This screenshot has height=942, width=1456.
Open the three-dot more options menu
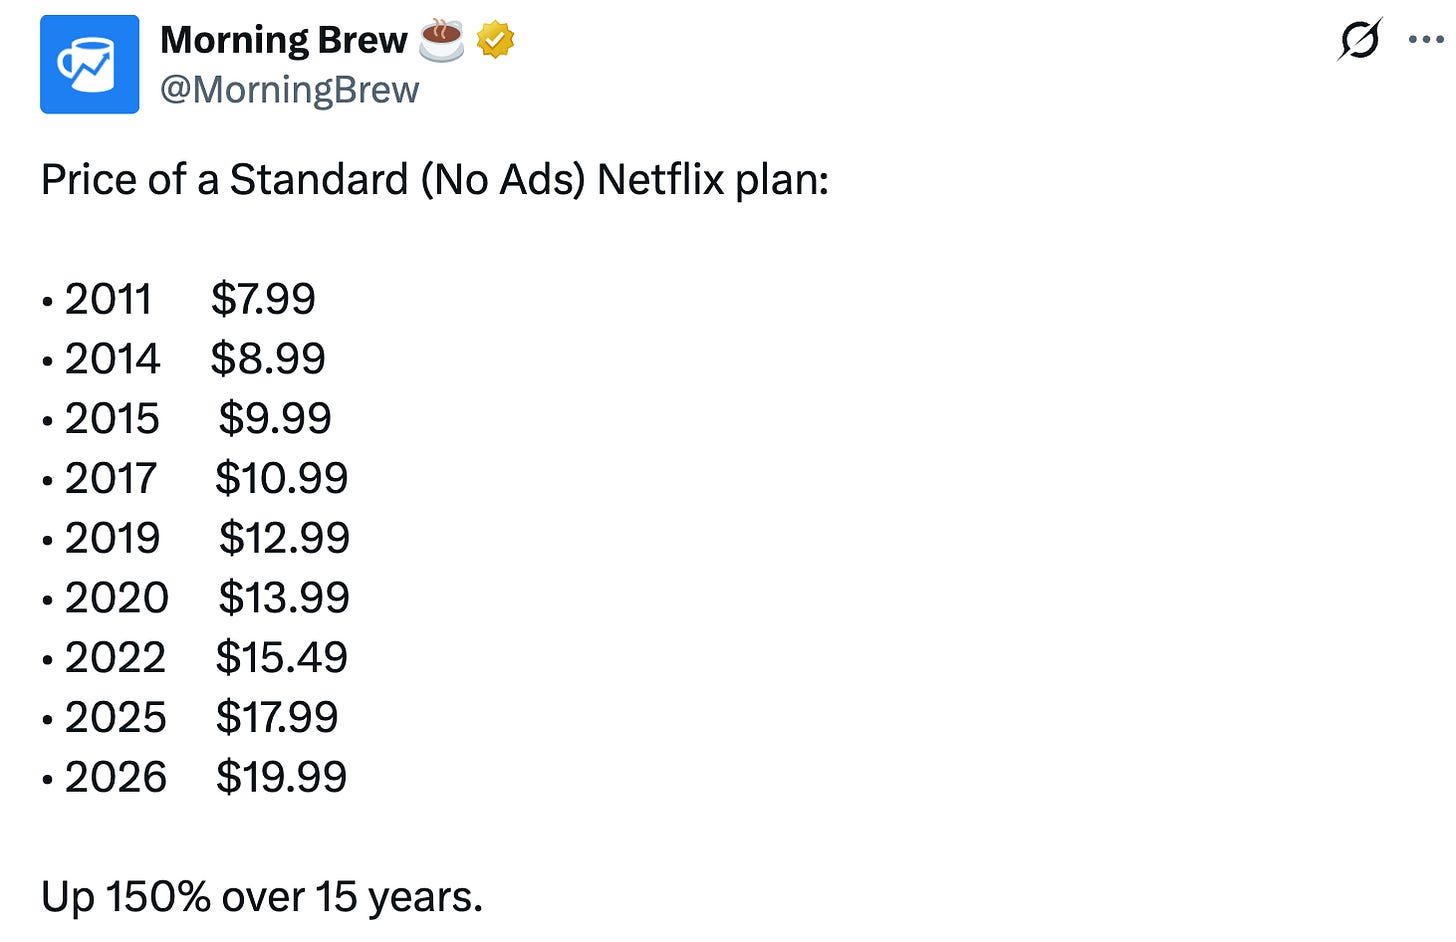(1426, 40)
